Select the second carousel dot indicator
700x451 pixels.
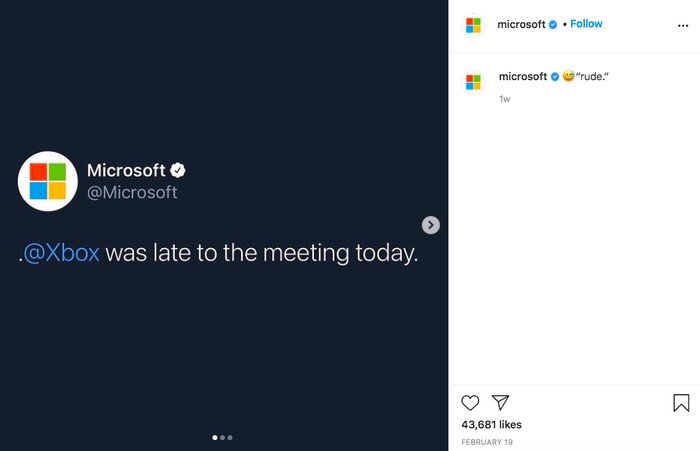(222, 438)
